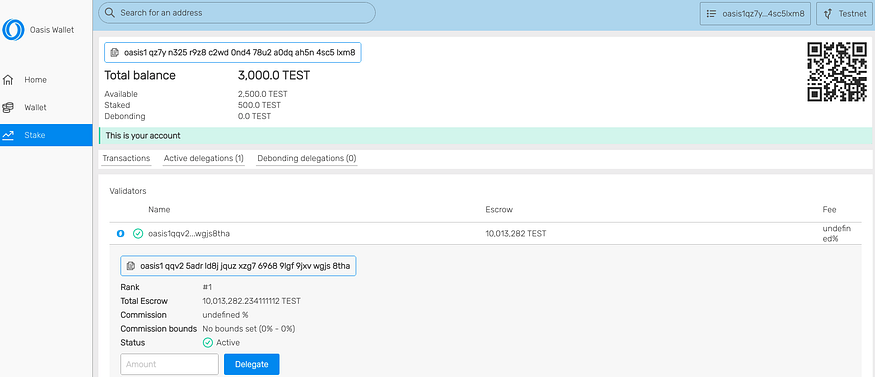
Task: Click No bounds set (0% - 0%) text
Action: pos(248,328)
